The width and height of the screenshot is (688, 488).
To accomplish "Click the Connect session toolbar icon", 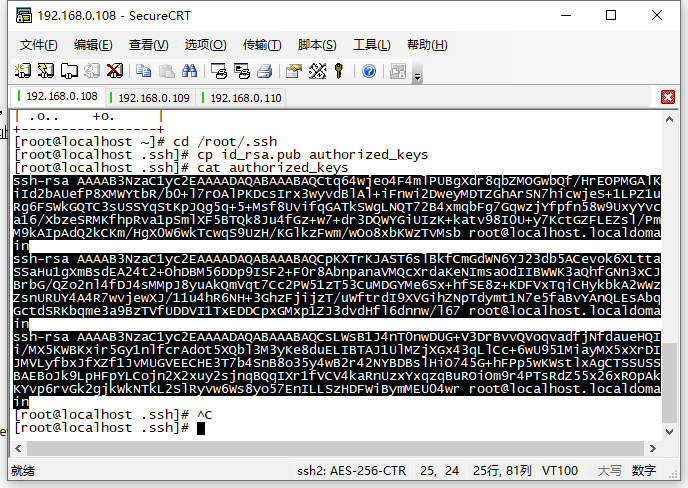I will coord(23,71).
